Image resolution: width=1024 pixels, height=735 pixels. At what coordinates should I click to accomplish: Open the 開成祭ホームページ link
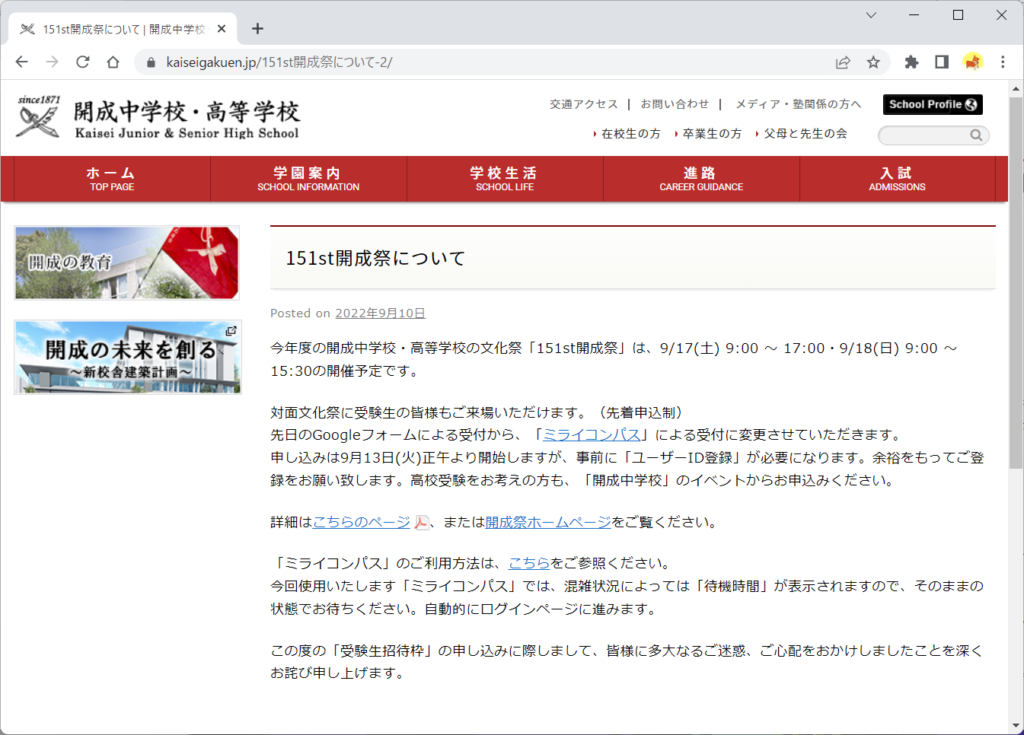point(548,523)
